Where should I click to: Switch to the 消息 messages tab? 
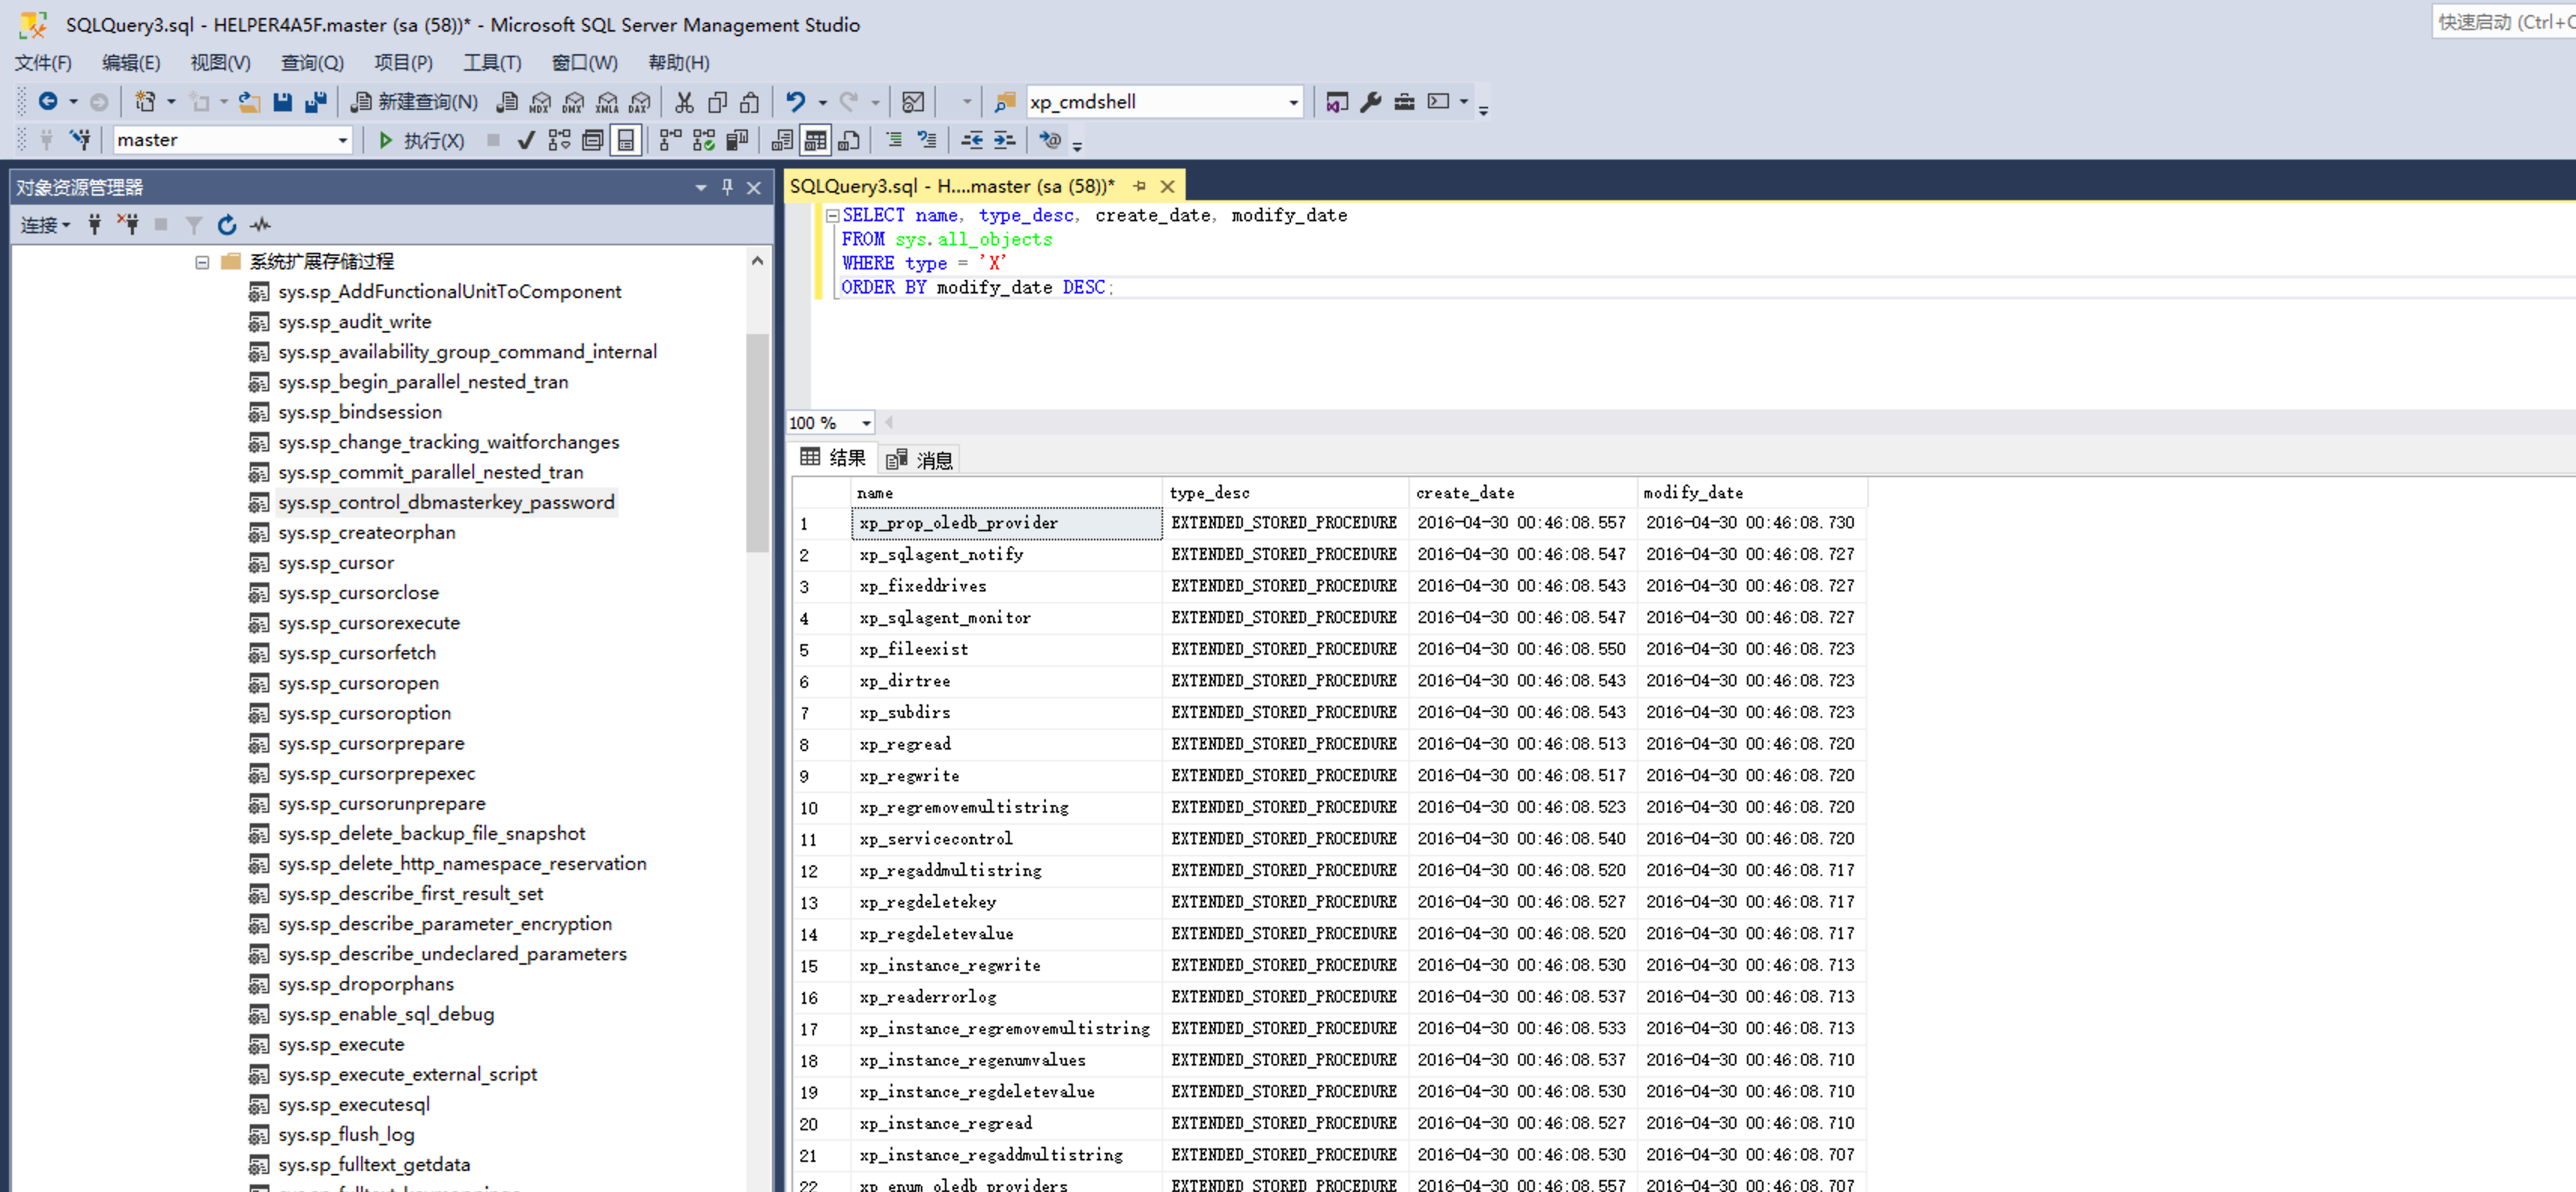pyautogui.click(x=921, y=460)
